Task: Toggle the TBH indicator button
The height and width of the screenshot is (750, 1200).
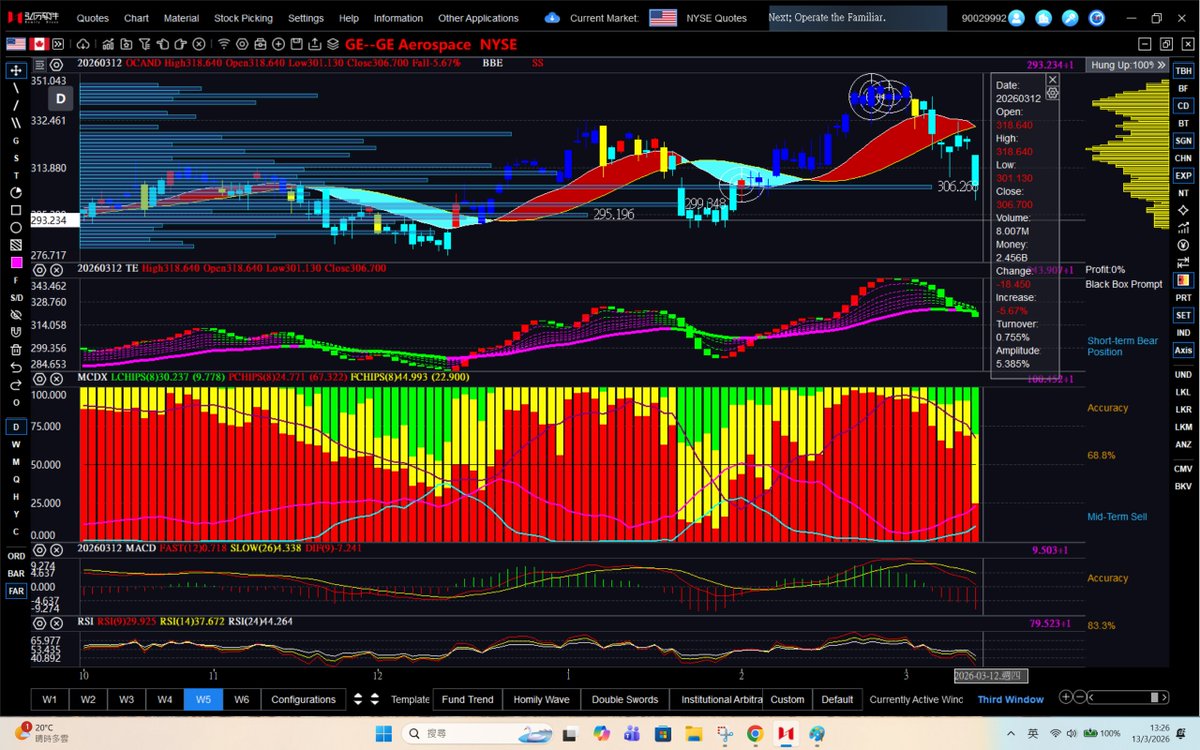Action: coord(1183,71)
